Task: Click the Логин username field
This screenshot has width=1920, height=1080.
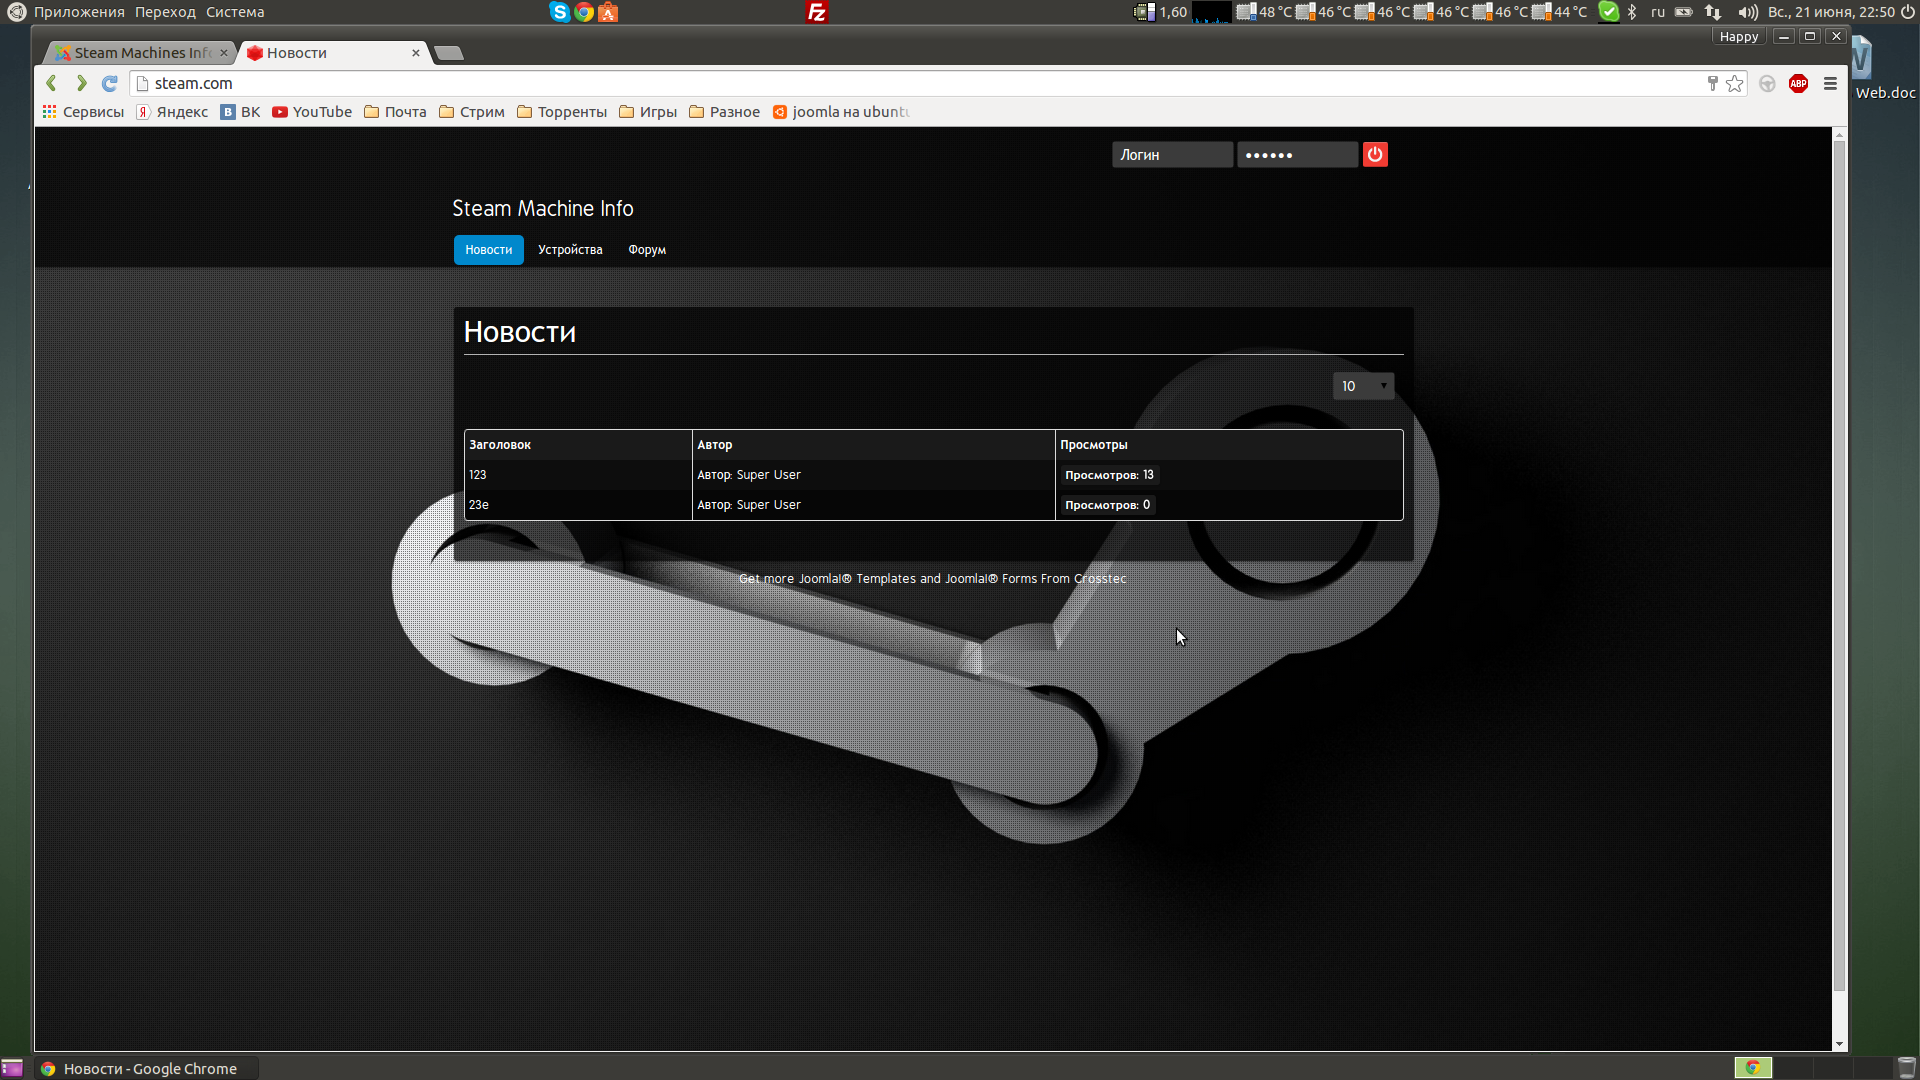Action: [1172, 155]
